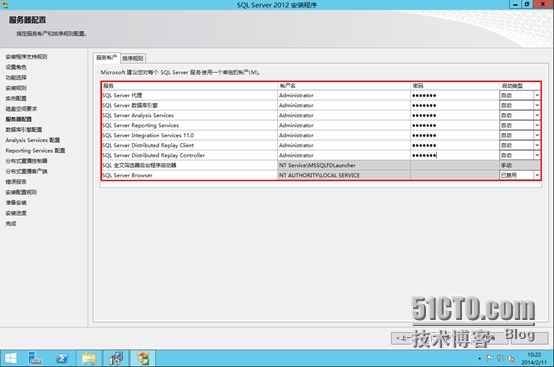The width and height of the screenshot is (554, 367).
Task: Edit account name for SQL Server Reporting Services
Action: 344,125
